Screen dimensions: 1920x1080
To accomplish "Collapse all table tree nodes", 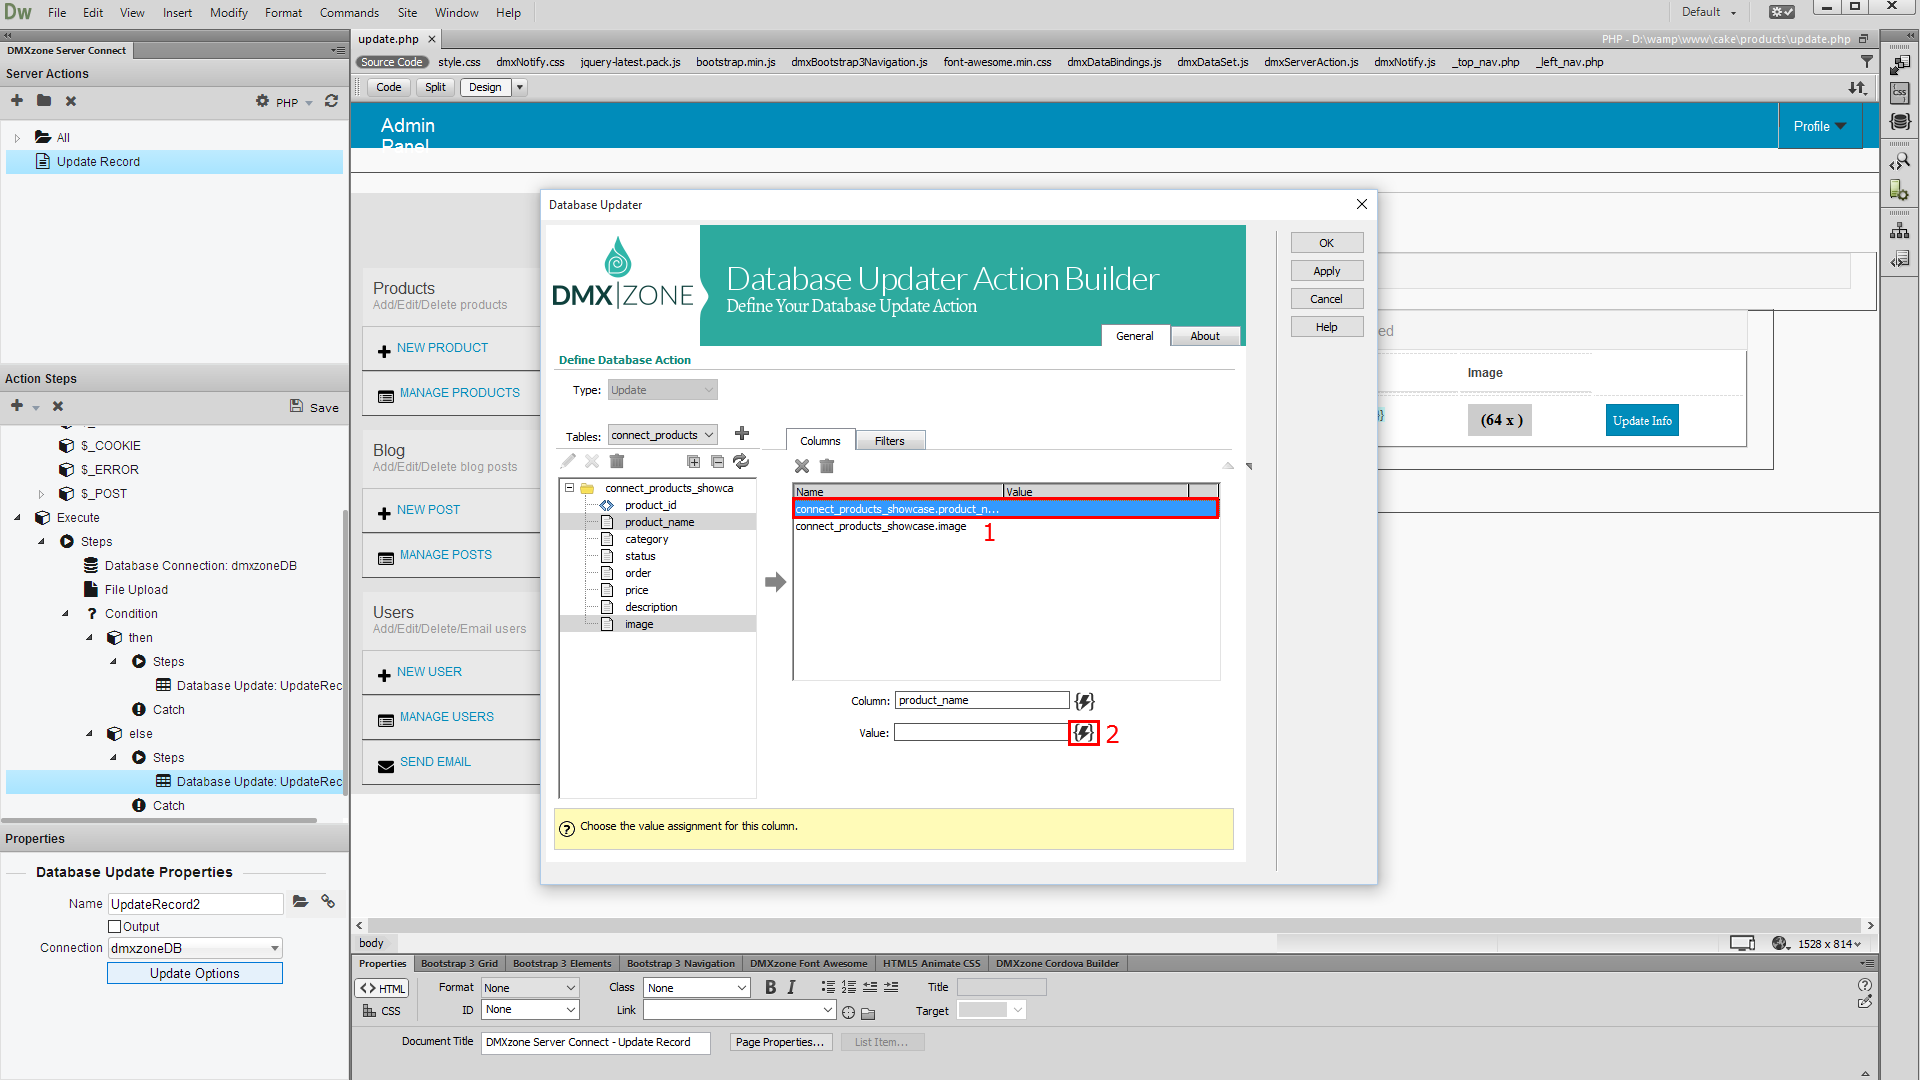I will pos(717,461).
